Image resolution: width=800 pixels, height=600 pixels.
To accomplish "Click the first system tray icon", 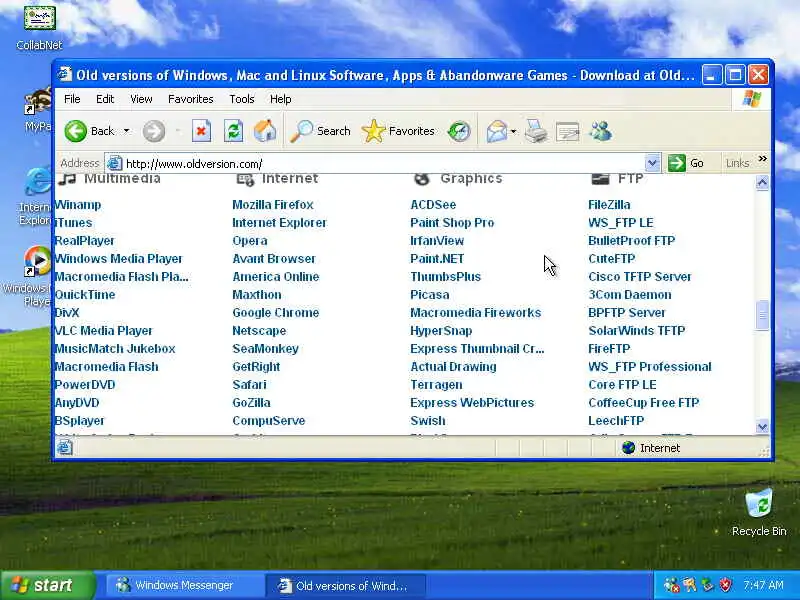I will tap(672, 585).
